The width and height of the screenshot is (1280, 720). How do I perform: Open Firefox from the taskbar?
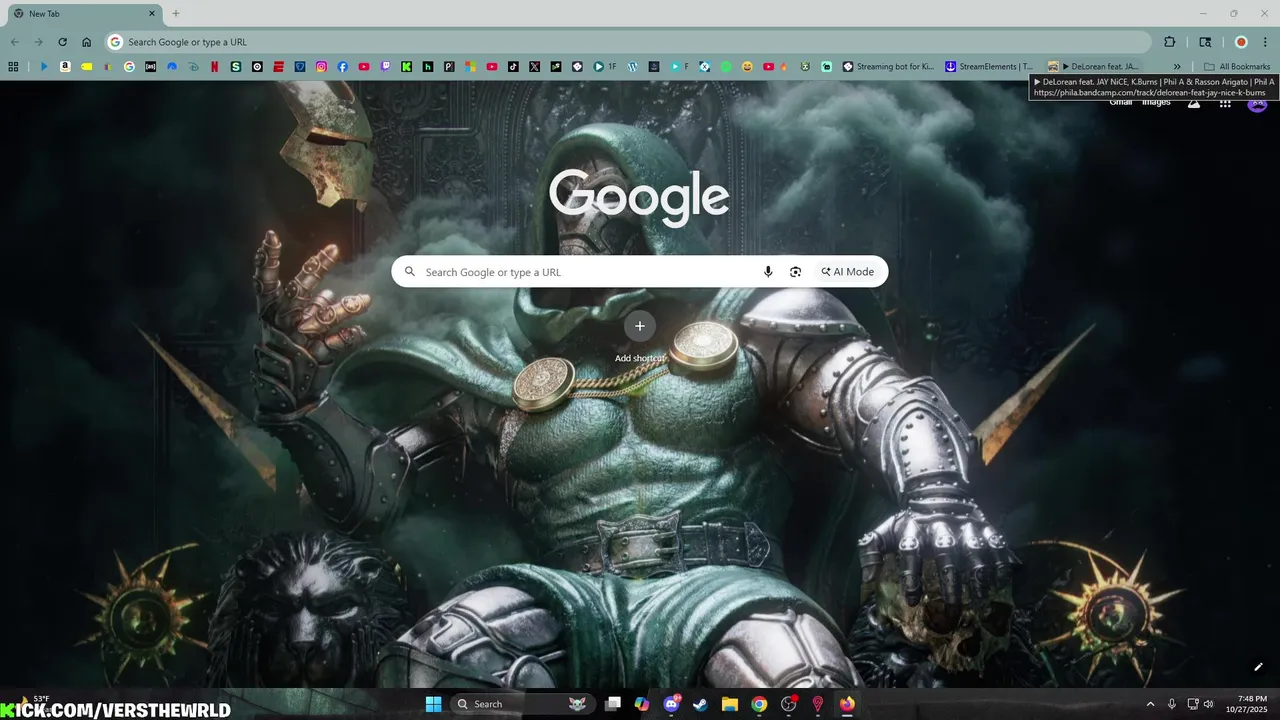coord(847,704)
